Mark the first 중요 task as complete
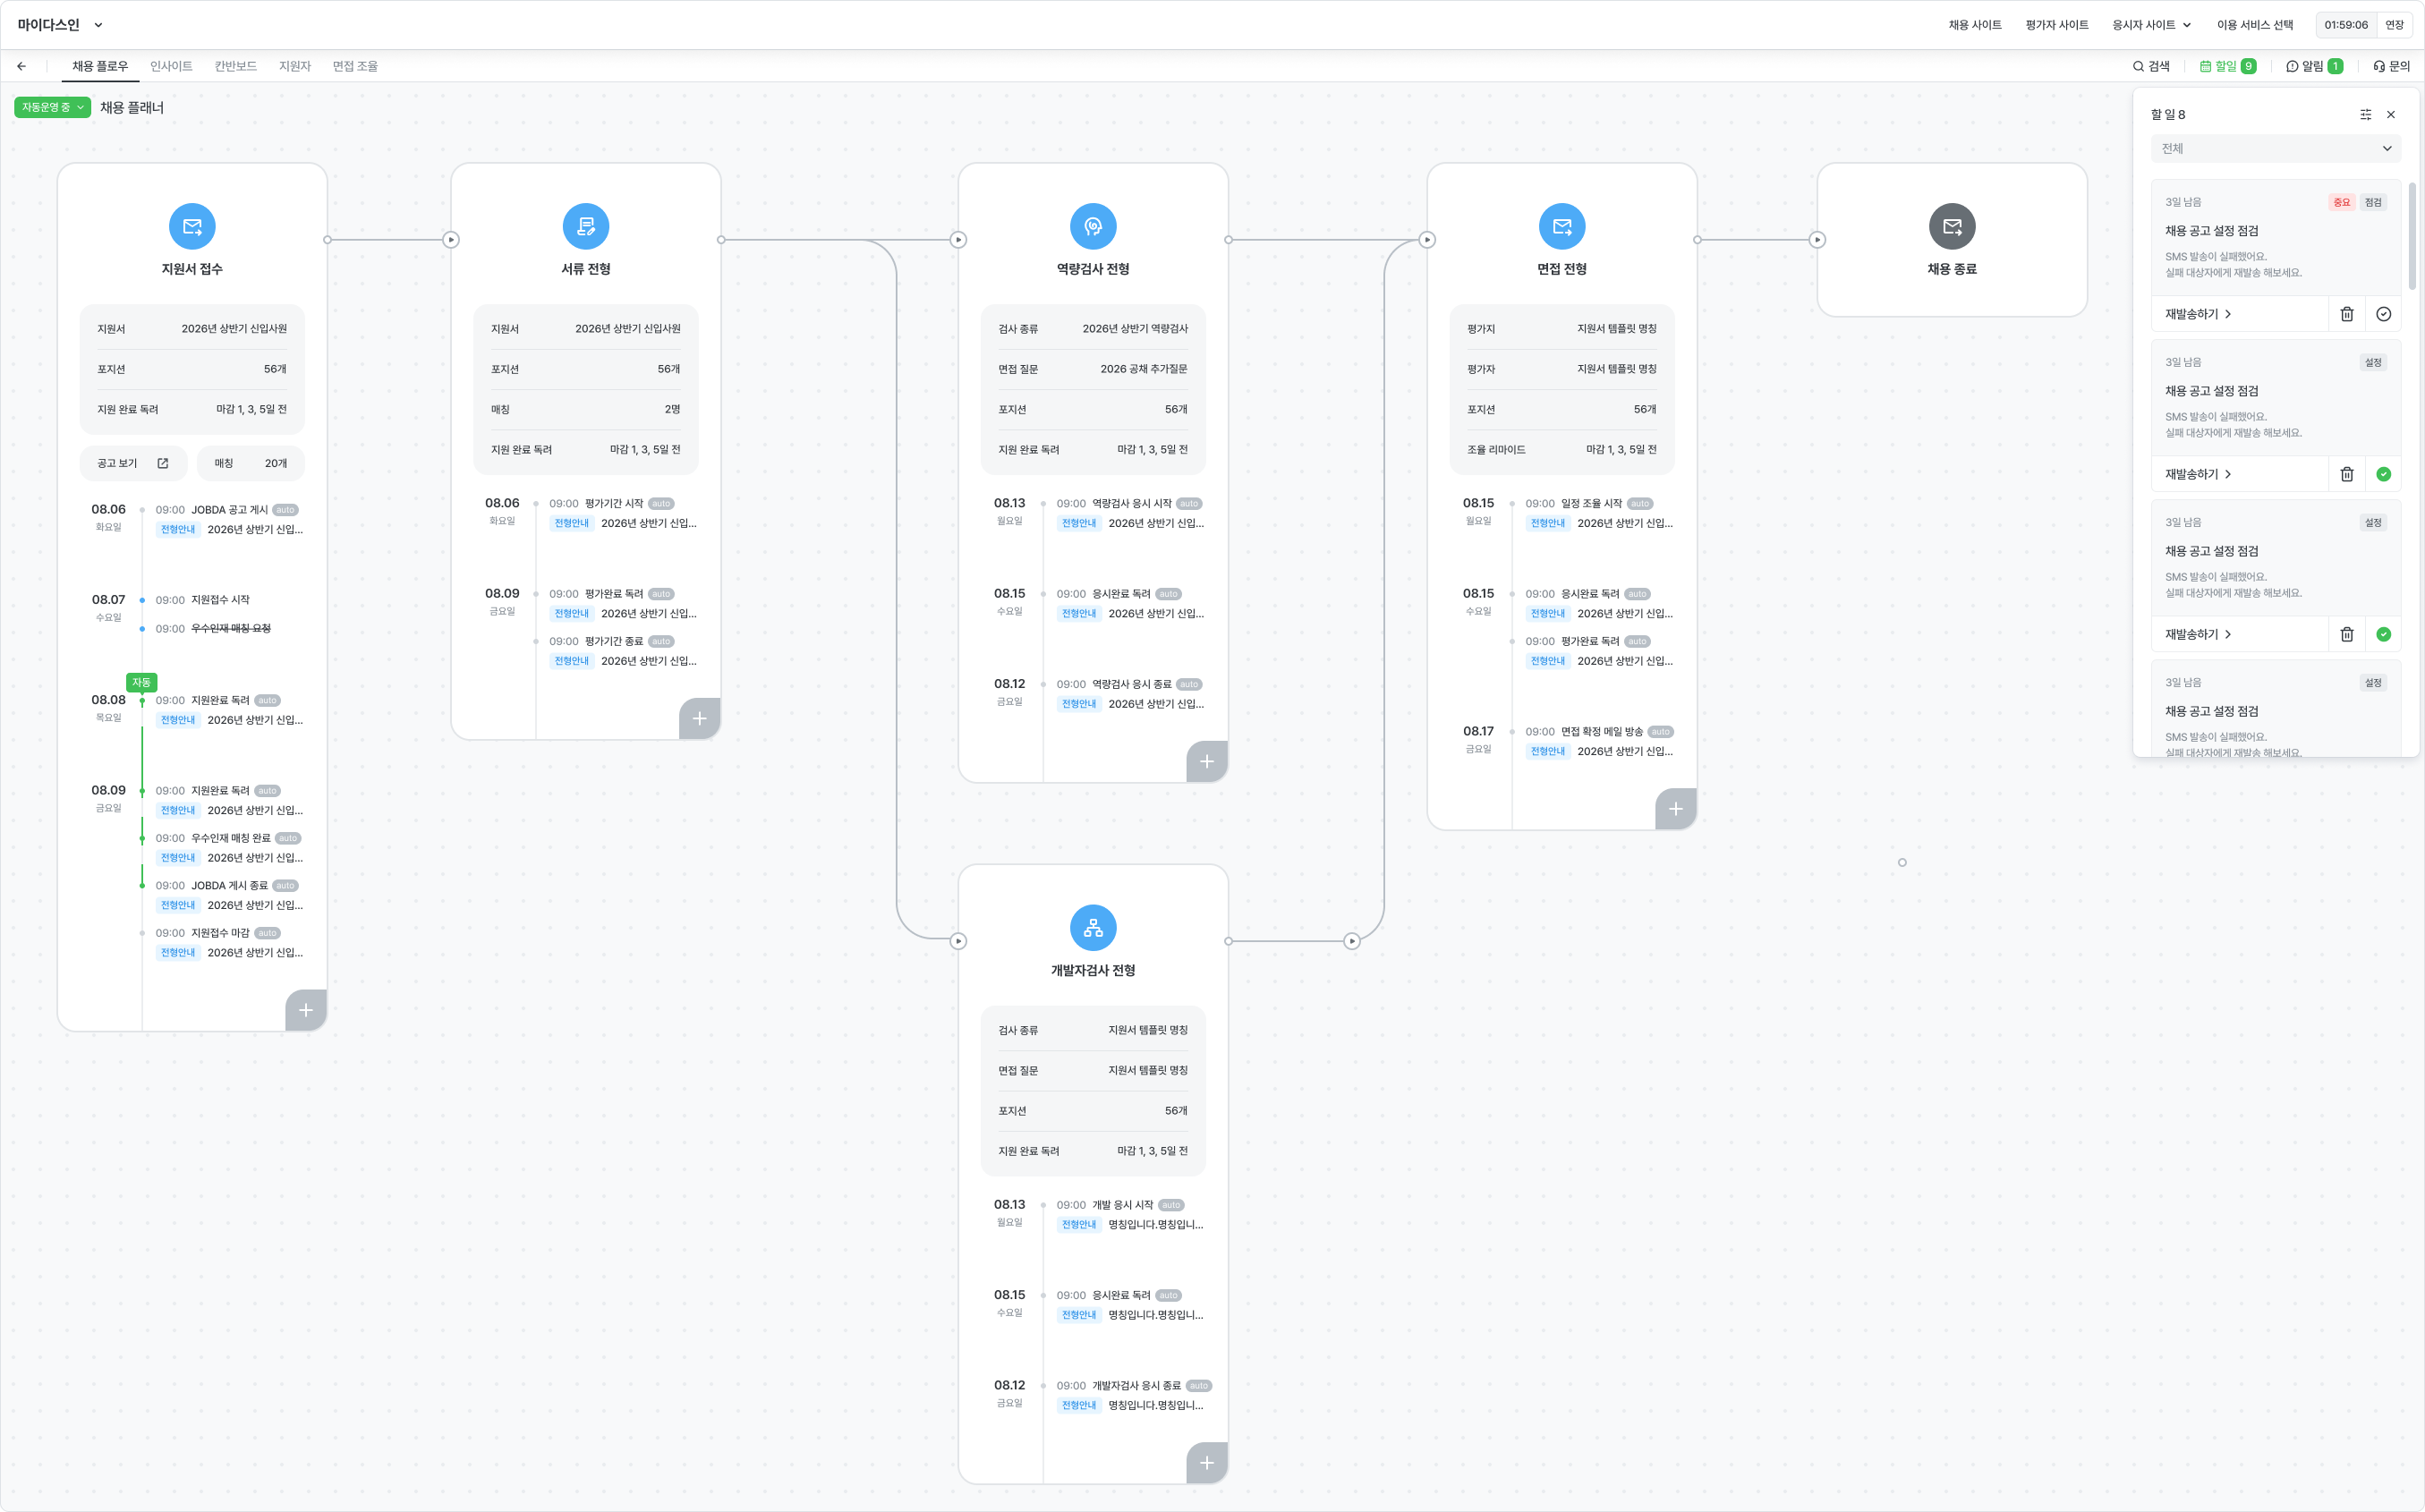 point(2383,314)
